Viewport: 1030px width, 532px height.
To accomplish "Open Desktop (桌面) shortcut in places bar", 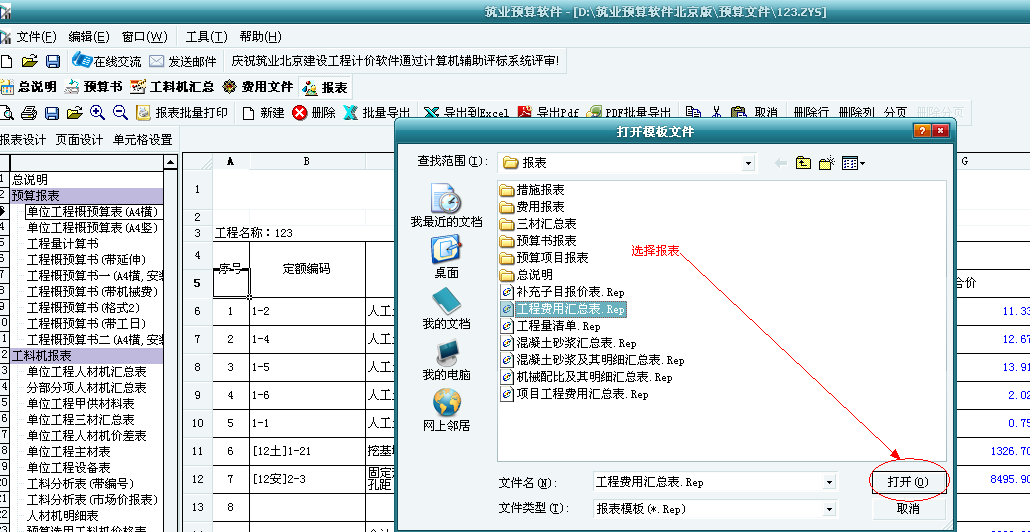I will click(446, 255).
